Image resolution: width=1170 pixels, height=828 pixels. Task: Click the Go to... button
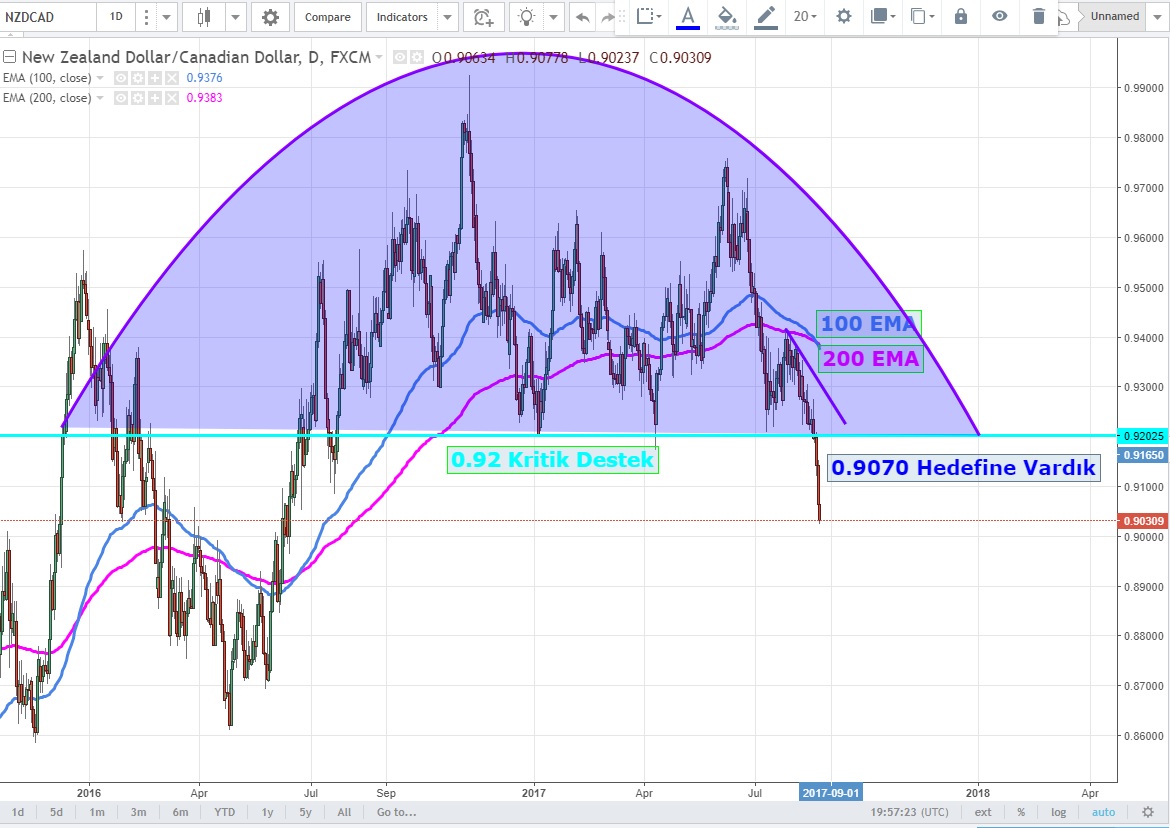(396, 812)
